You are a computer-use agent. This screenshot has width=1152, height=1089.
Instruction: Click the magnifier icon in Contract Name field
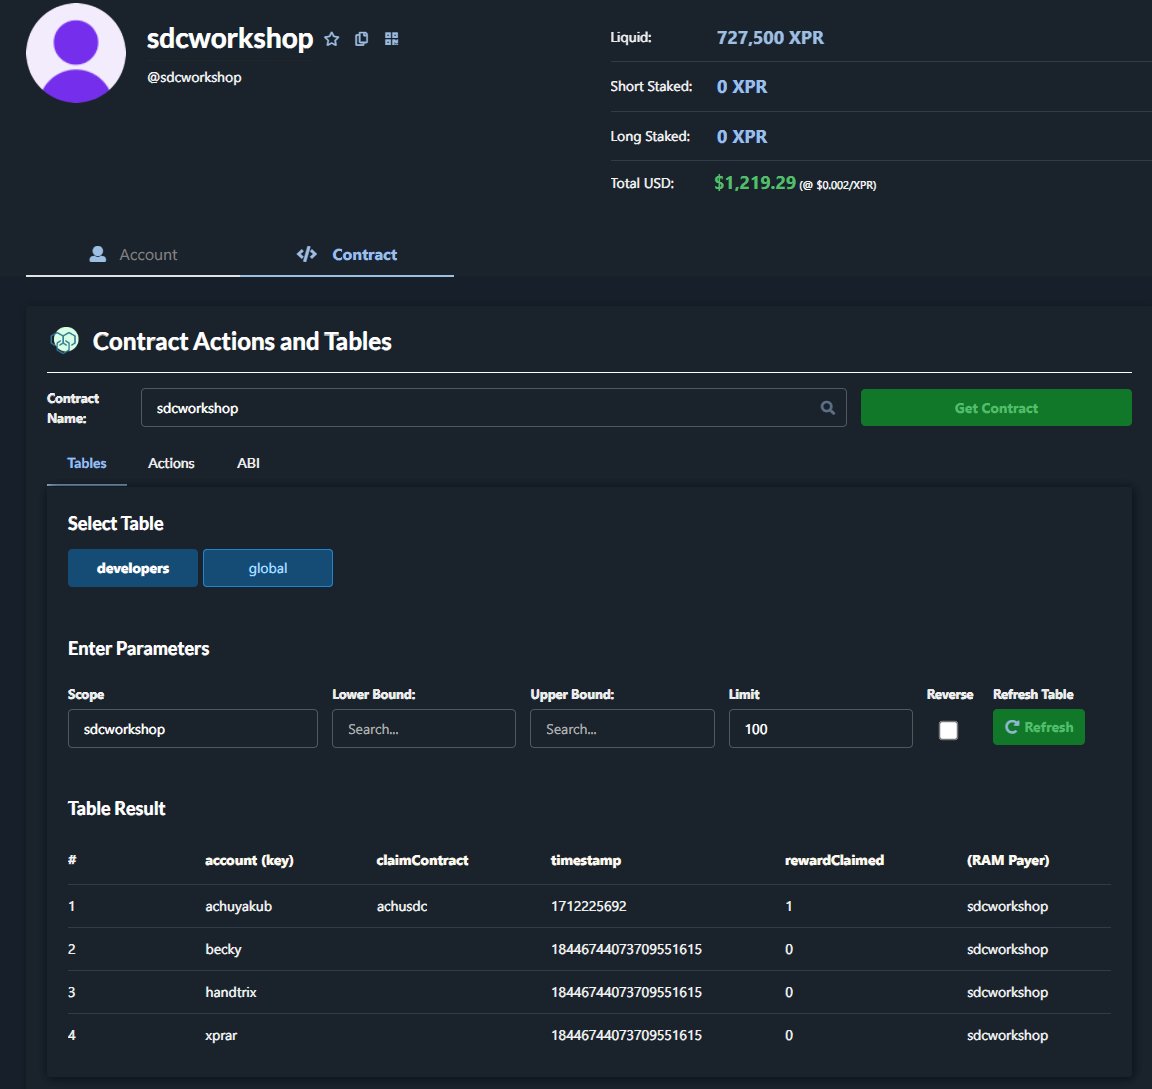pyautogui.click(x=827, y=408)
